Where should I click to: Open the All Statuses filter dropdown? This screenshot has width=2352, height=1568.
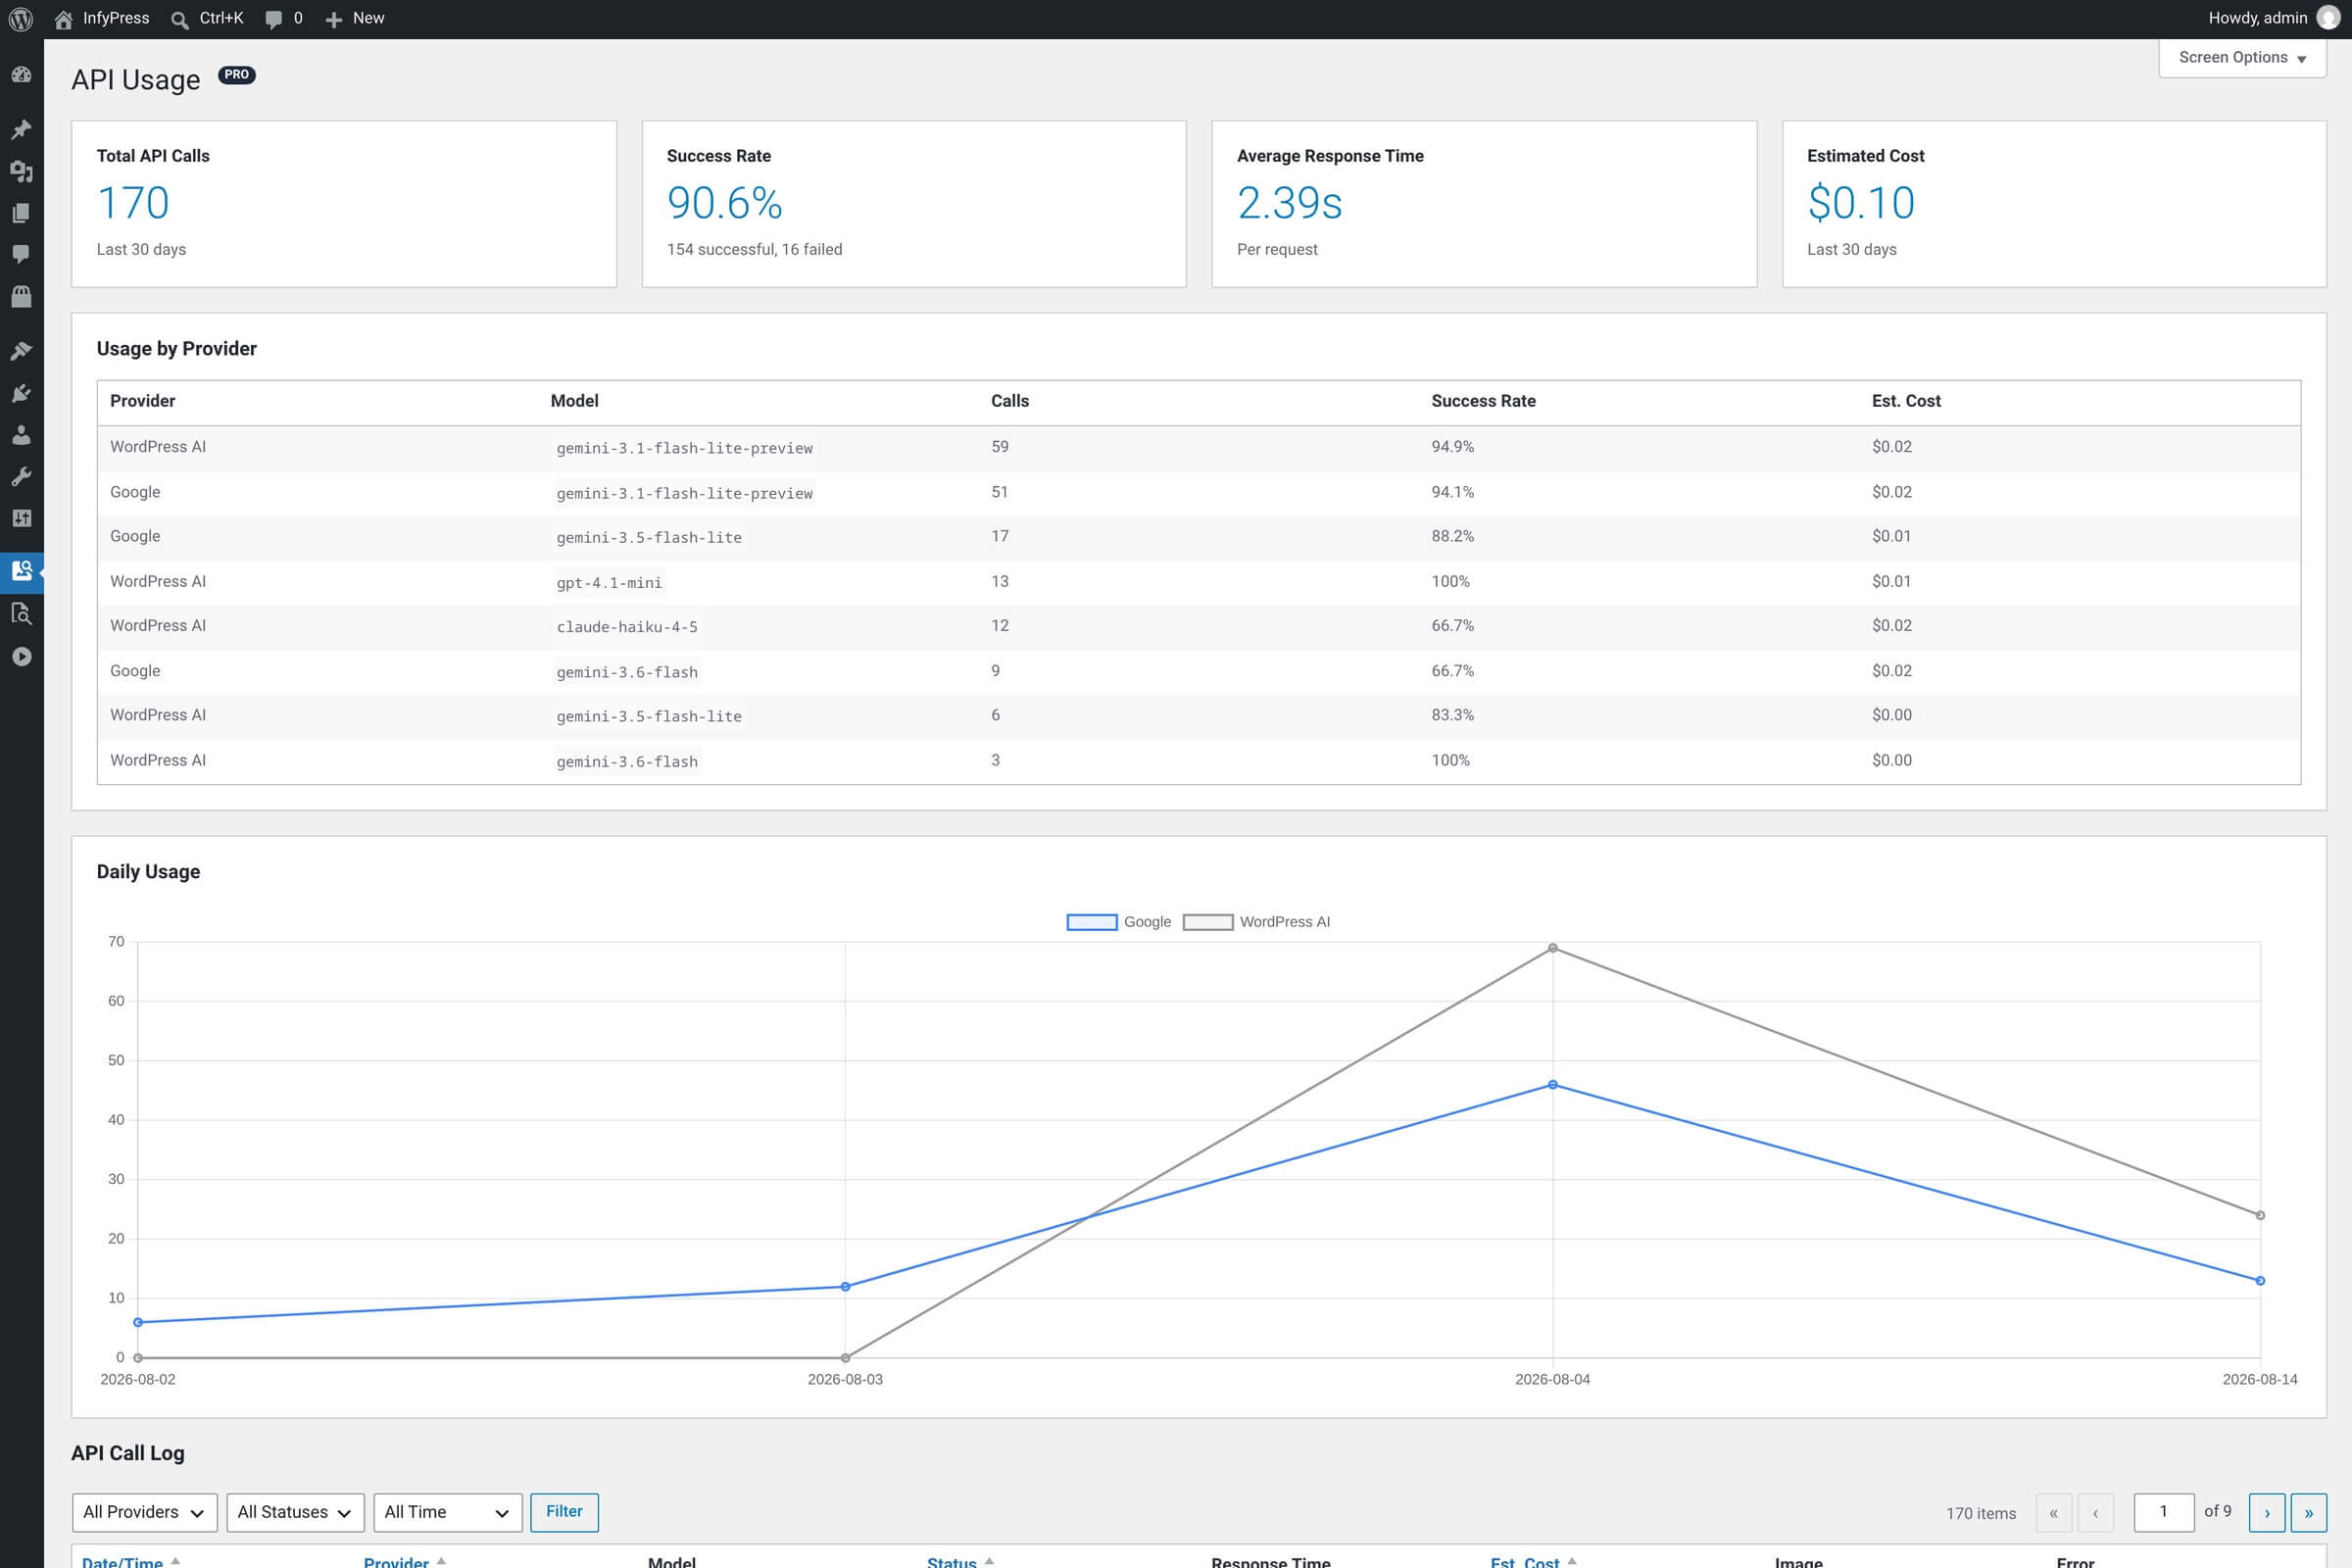pos(295,1512)
